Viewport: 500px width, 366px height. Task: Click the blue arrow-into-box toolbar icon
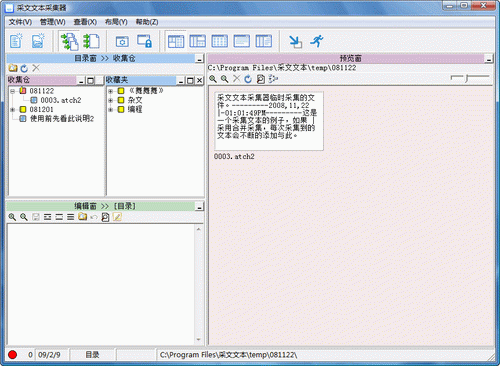(295, 41)
